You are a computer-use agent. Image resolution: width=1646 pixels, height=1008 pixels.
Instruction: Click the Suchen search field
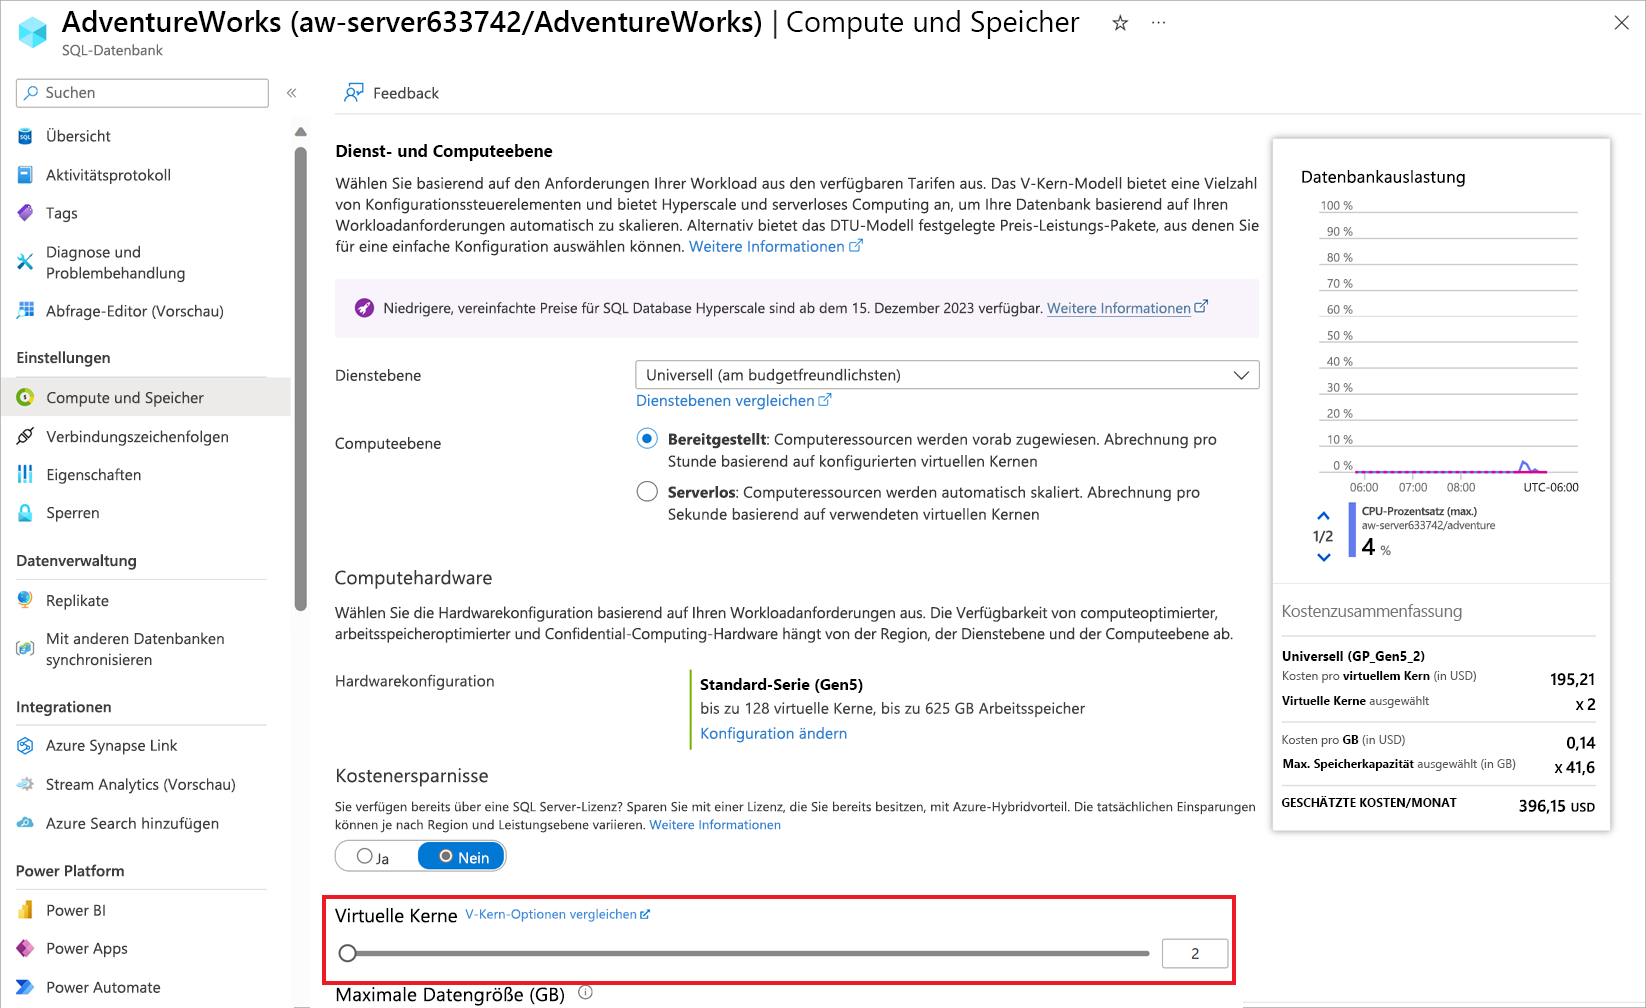click(142, 92)
